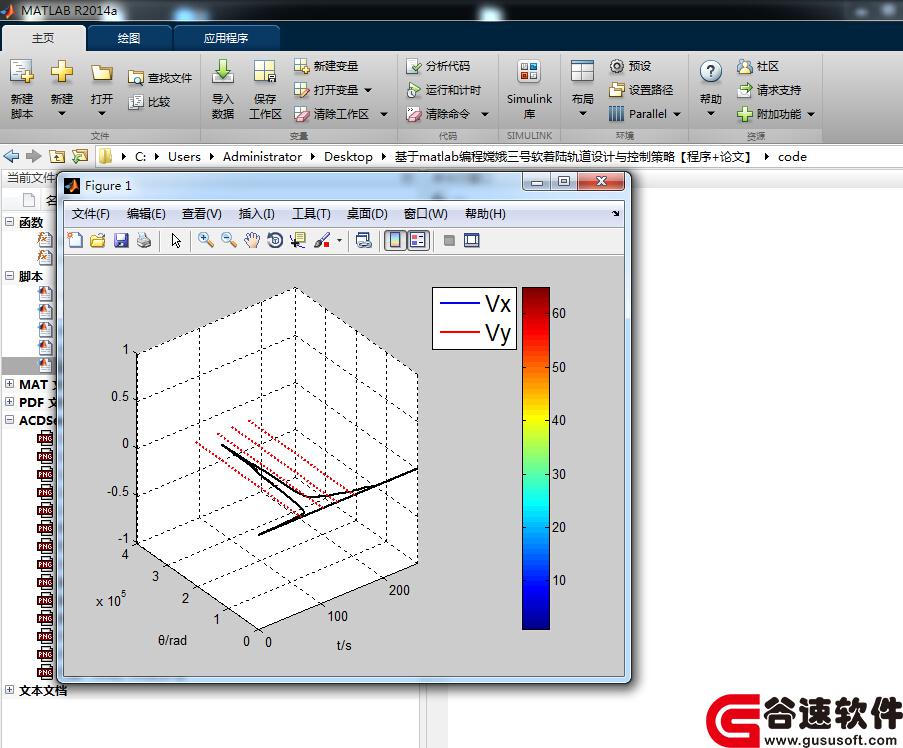Click 运行和计时 (Run and Time)
This screenshot has width=903, height=748.
(443, 90)
